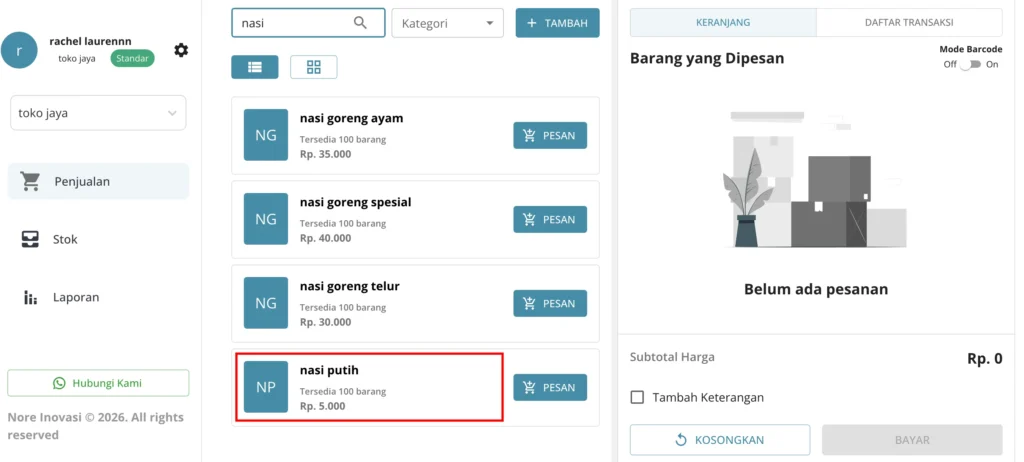The image size is (1024, 462).
Task: Click the search magnifier icon
Action: [360, 23]
